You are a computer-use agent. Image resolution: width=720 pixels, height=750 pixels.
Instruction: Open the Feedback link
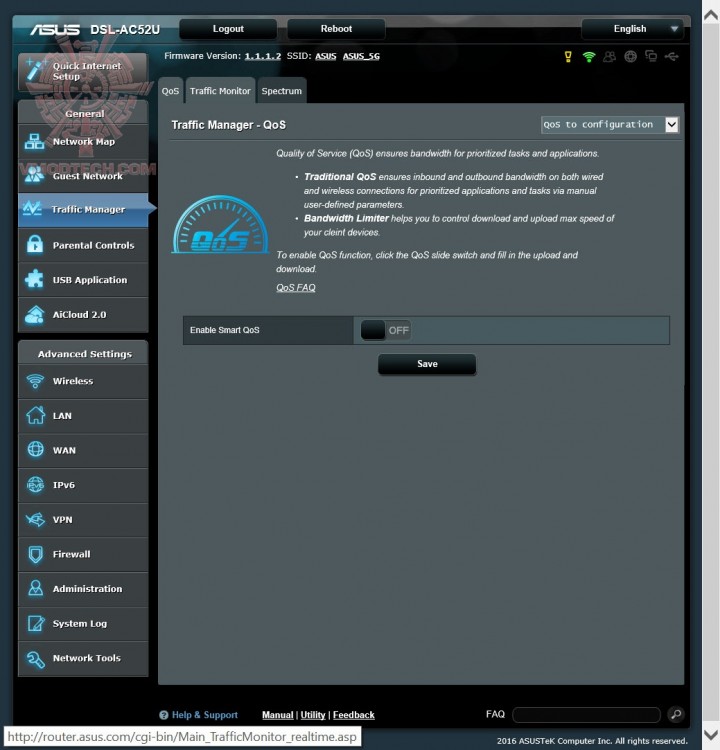[x=354, y=715]
